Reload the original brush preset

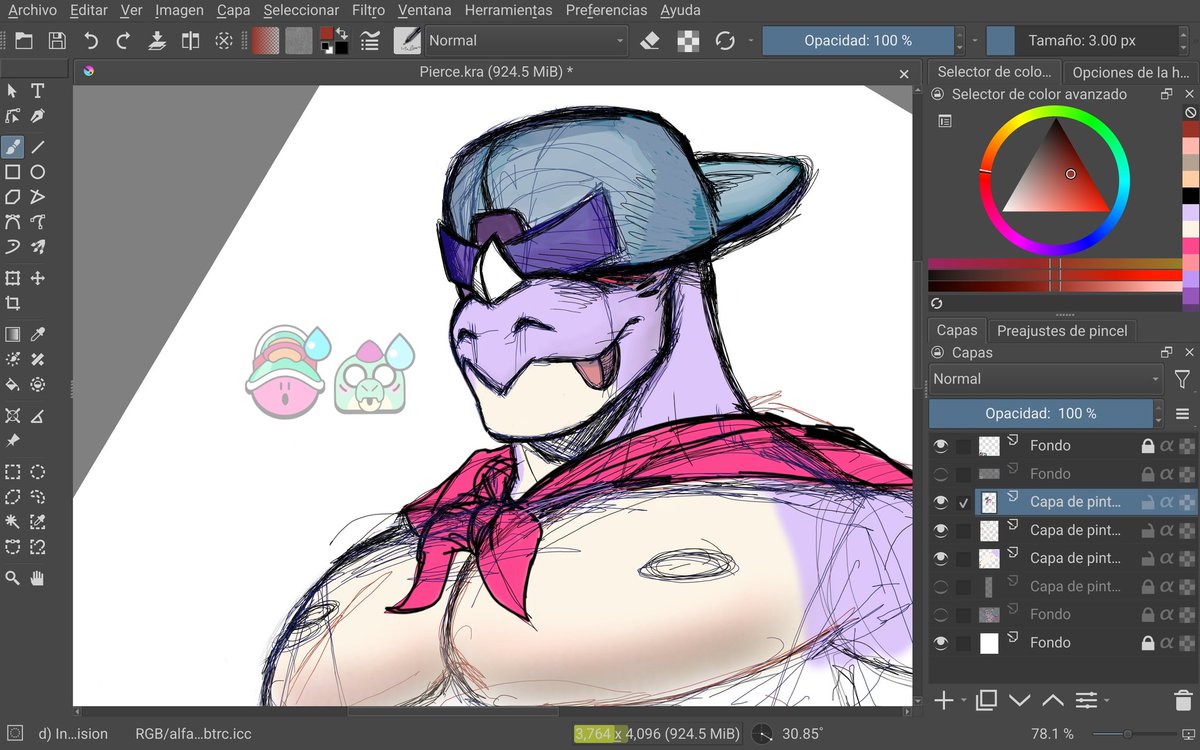(x=725, y=41)
